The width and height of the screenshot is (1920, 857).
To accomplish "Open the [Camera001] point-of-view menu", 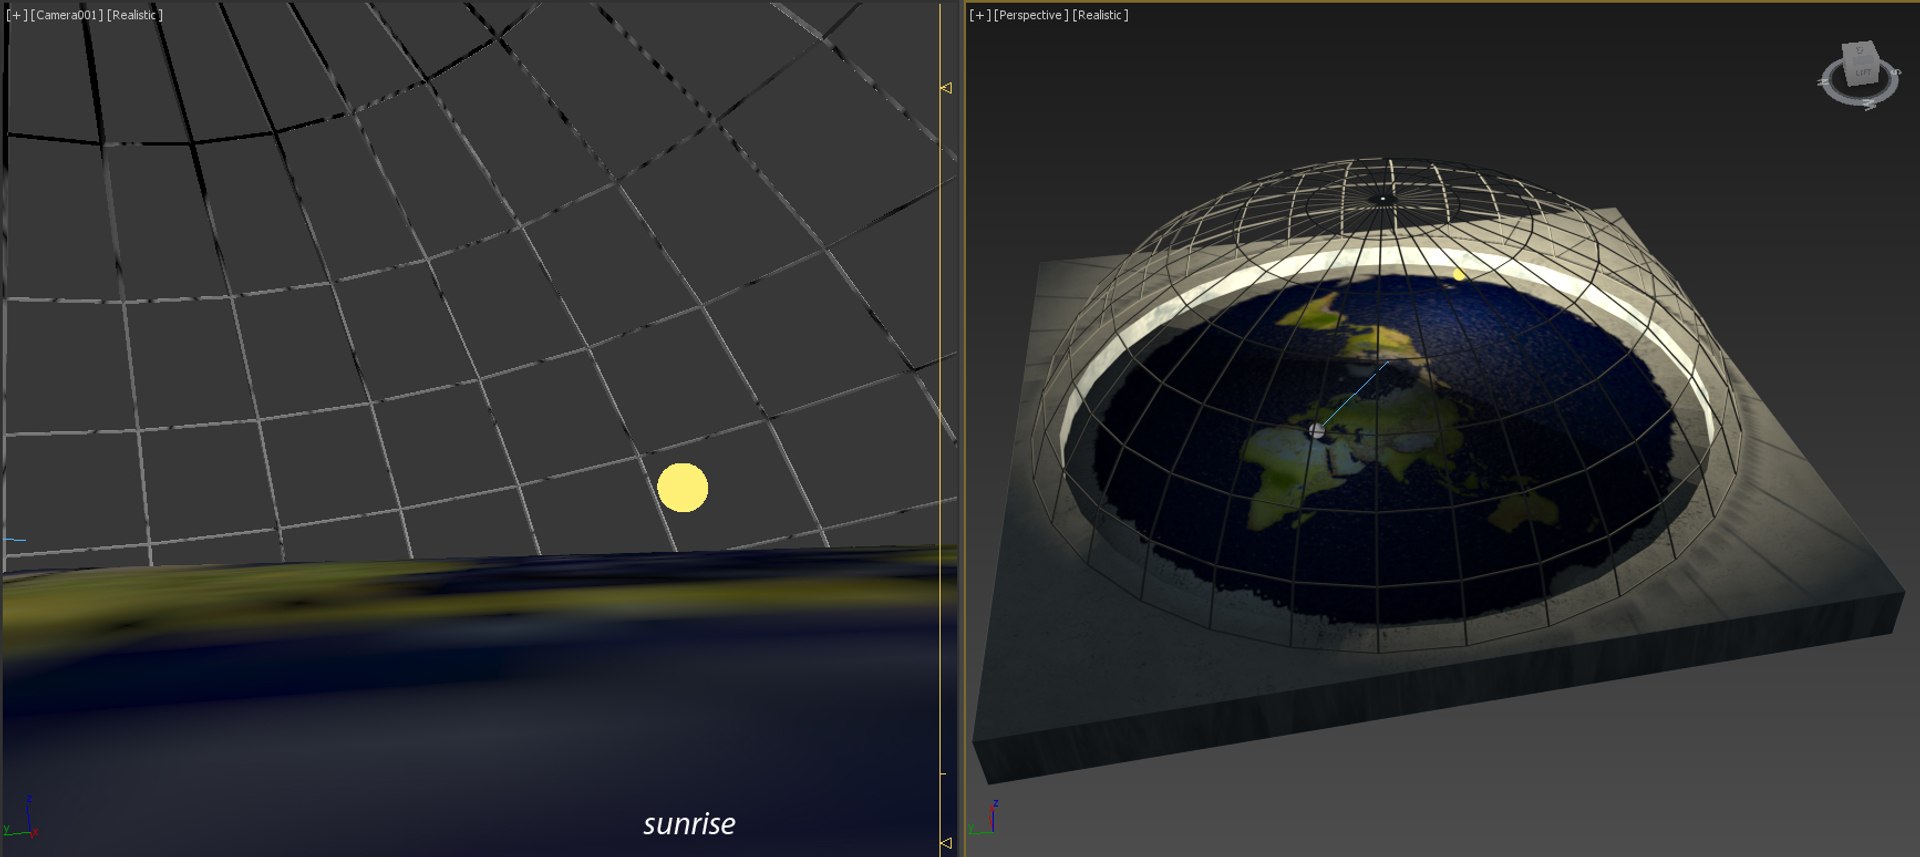I will point(66,15).
